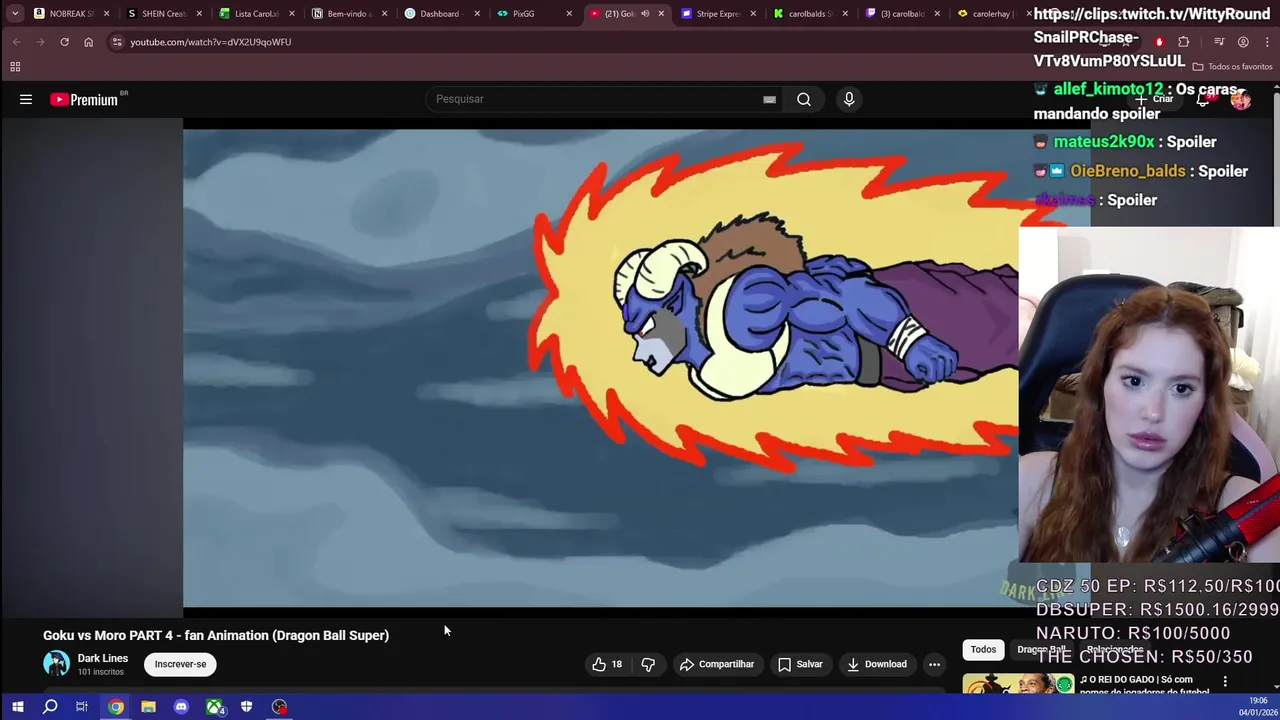Open Todos os favoritos bookmarks folder
The height and width of the screenshot is (720, 1280).
1233,67
